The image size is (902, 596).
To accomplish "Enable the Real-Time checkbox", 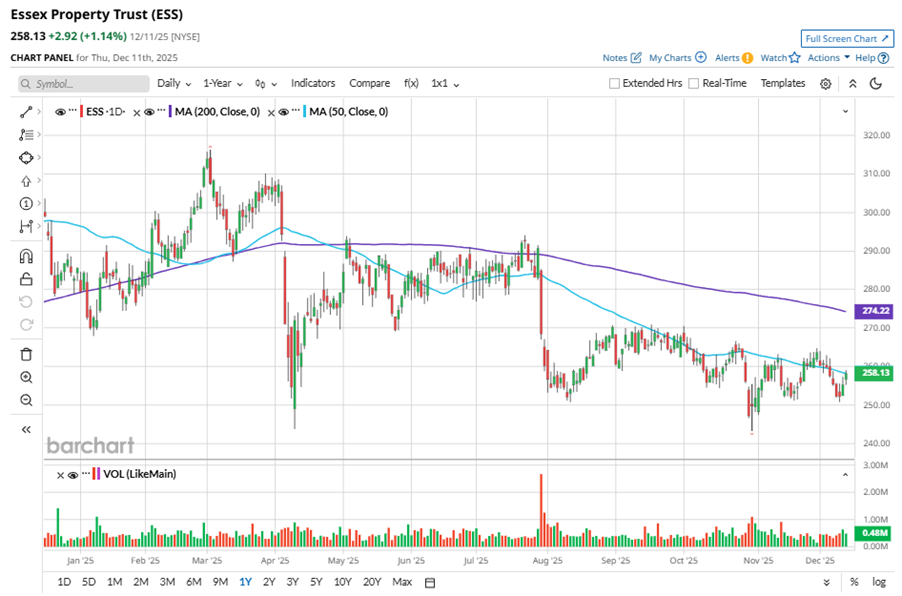I will tap(694, 83).
